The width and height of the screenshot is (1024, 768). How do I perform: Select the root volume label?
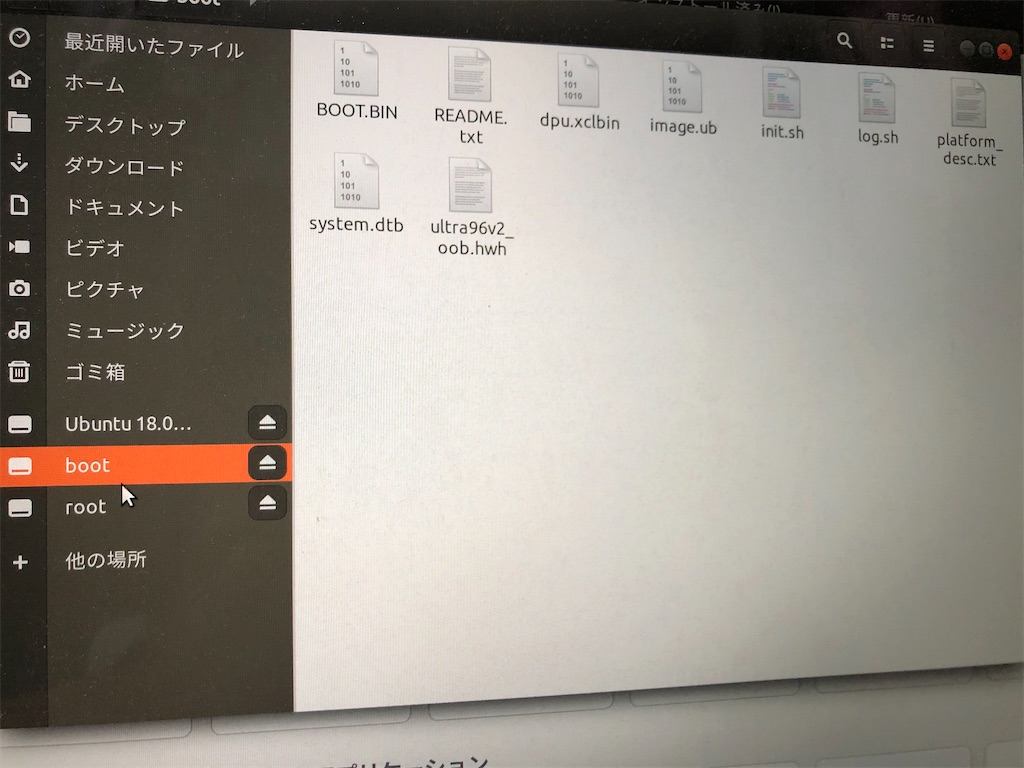point(86,507)
